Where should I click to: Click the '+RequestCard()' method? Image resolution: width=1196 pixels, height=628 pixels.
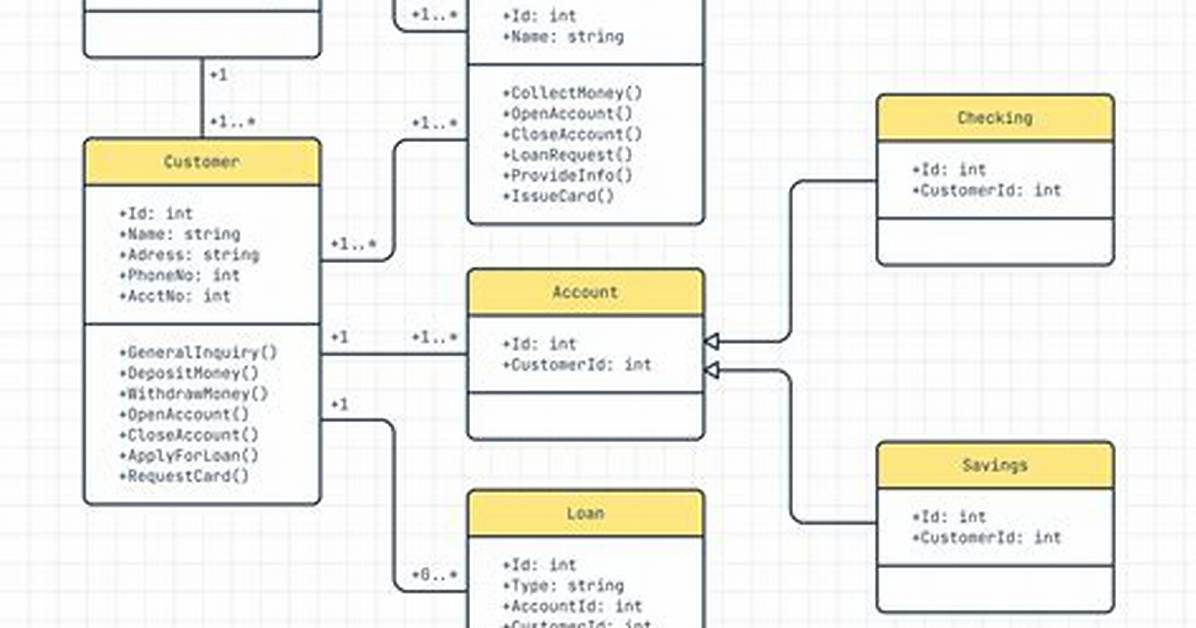[185, 476]
